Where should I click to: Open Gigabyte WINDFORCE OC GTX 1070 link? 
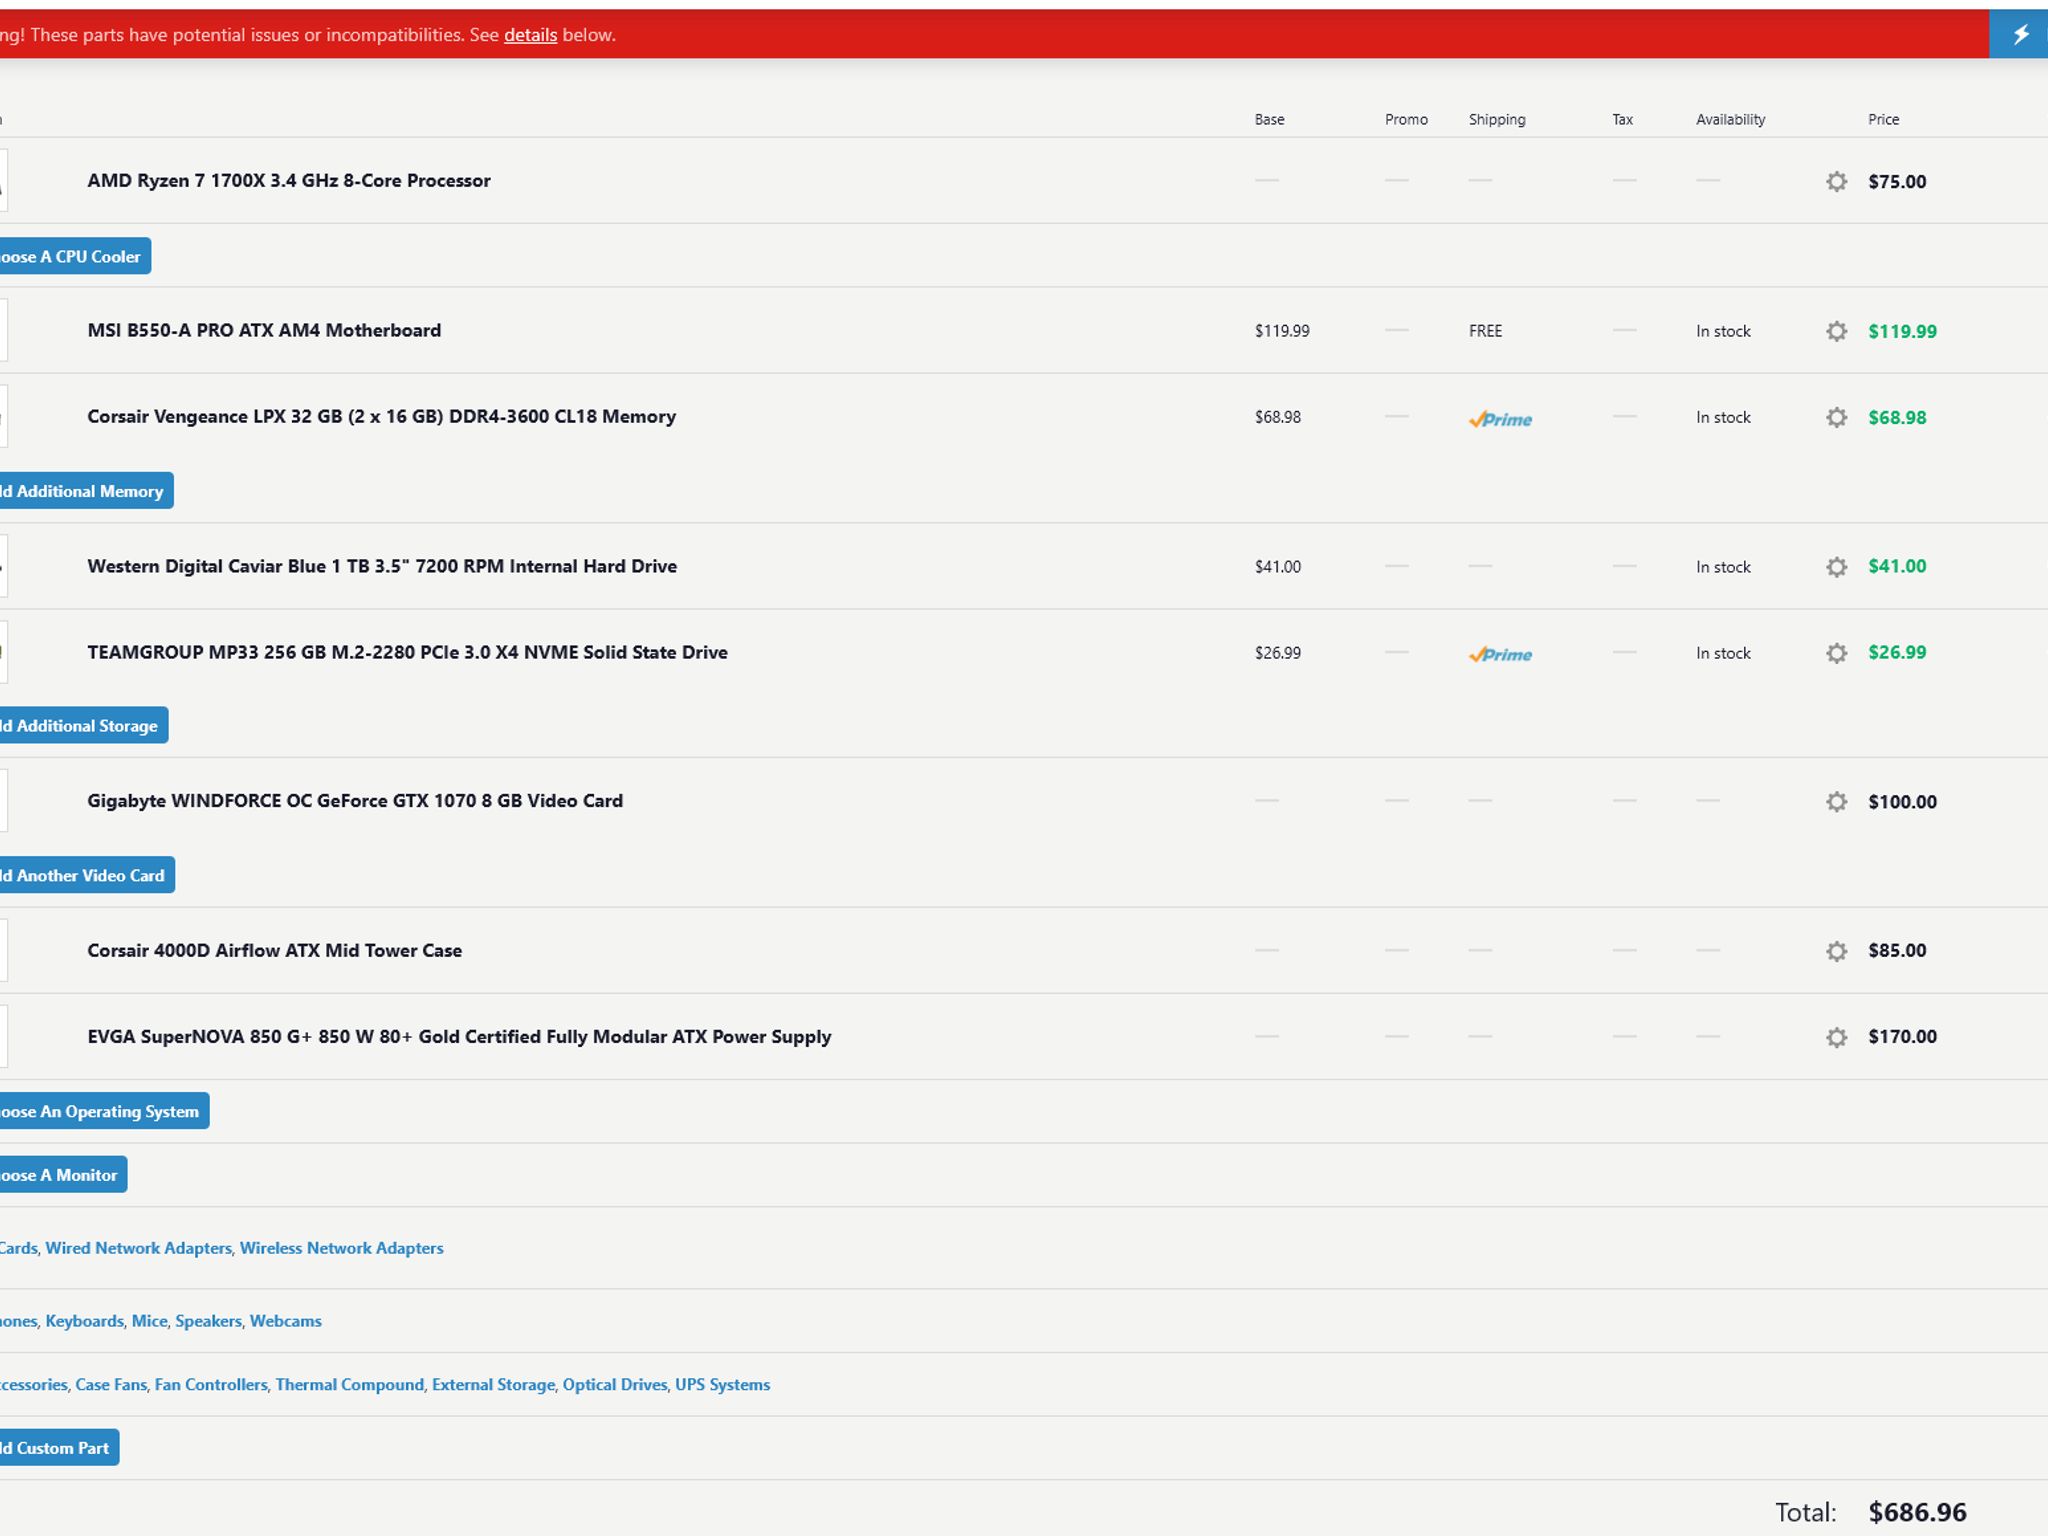coord(355,801)
